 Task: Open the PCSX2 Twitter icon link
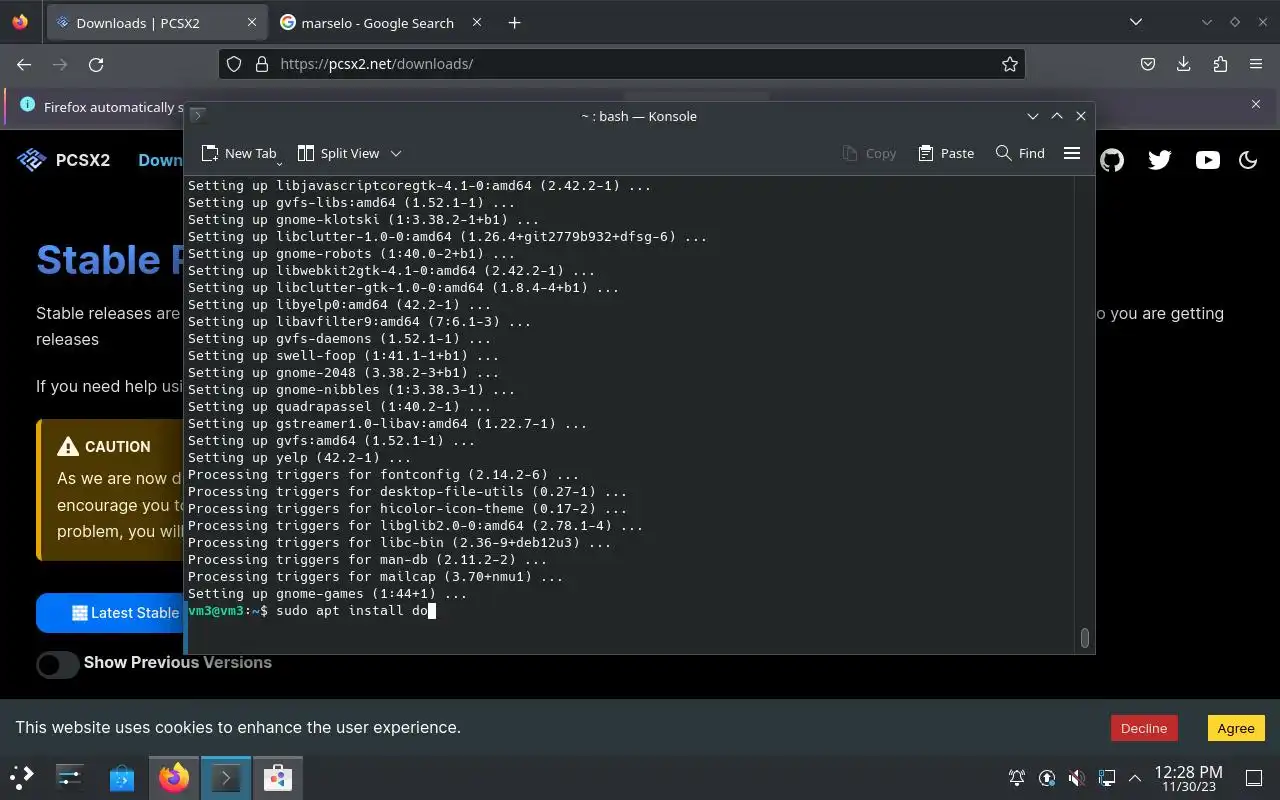[x=1160, y=160]
